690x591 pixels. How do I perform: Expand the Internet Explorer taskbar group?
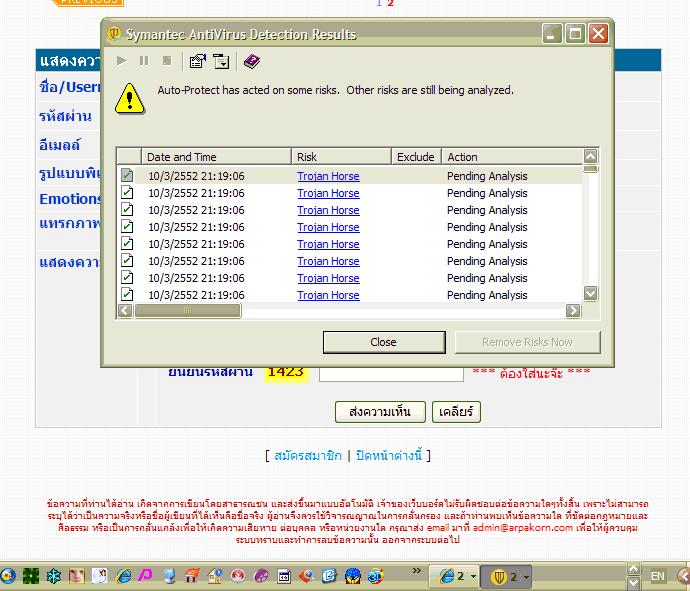[x=473, y=576]
